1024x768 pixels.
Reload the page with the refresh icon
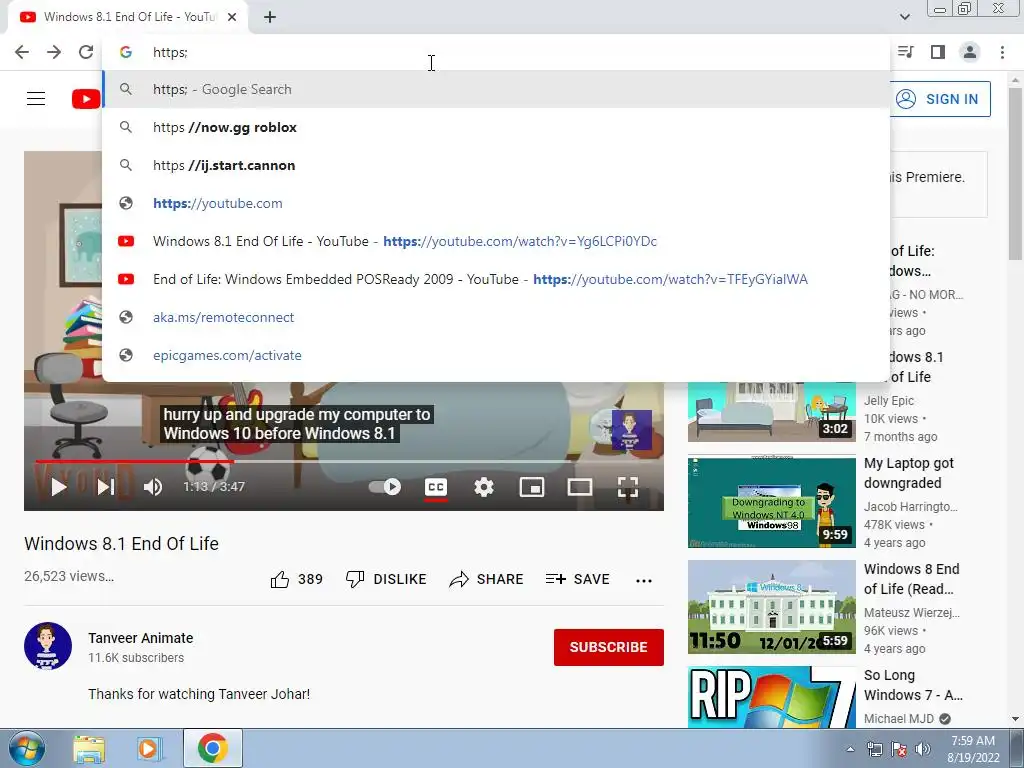(86, 52)
